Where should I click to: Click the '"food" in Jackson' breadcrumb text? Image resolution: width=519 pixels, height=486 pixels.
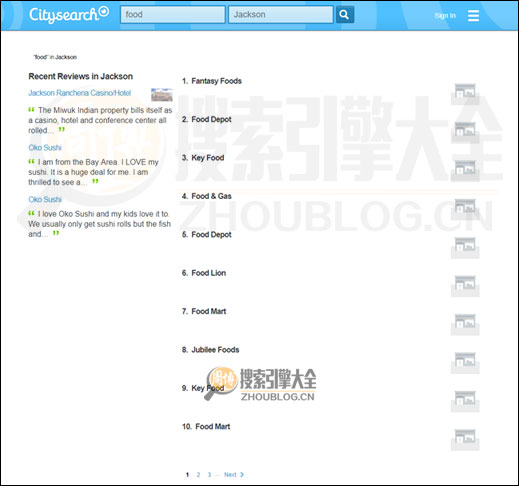(x=55, y=57)
